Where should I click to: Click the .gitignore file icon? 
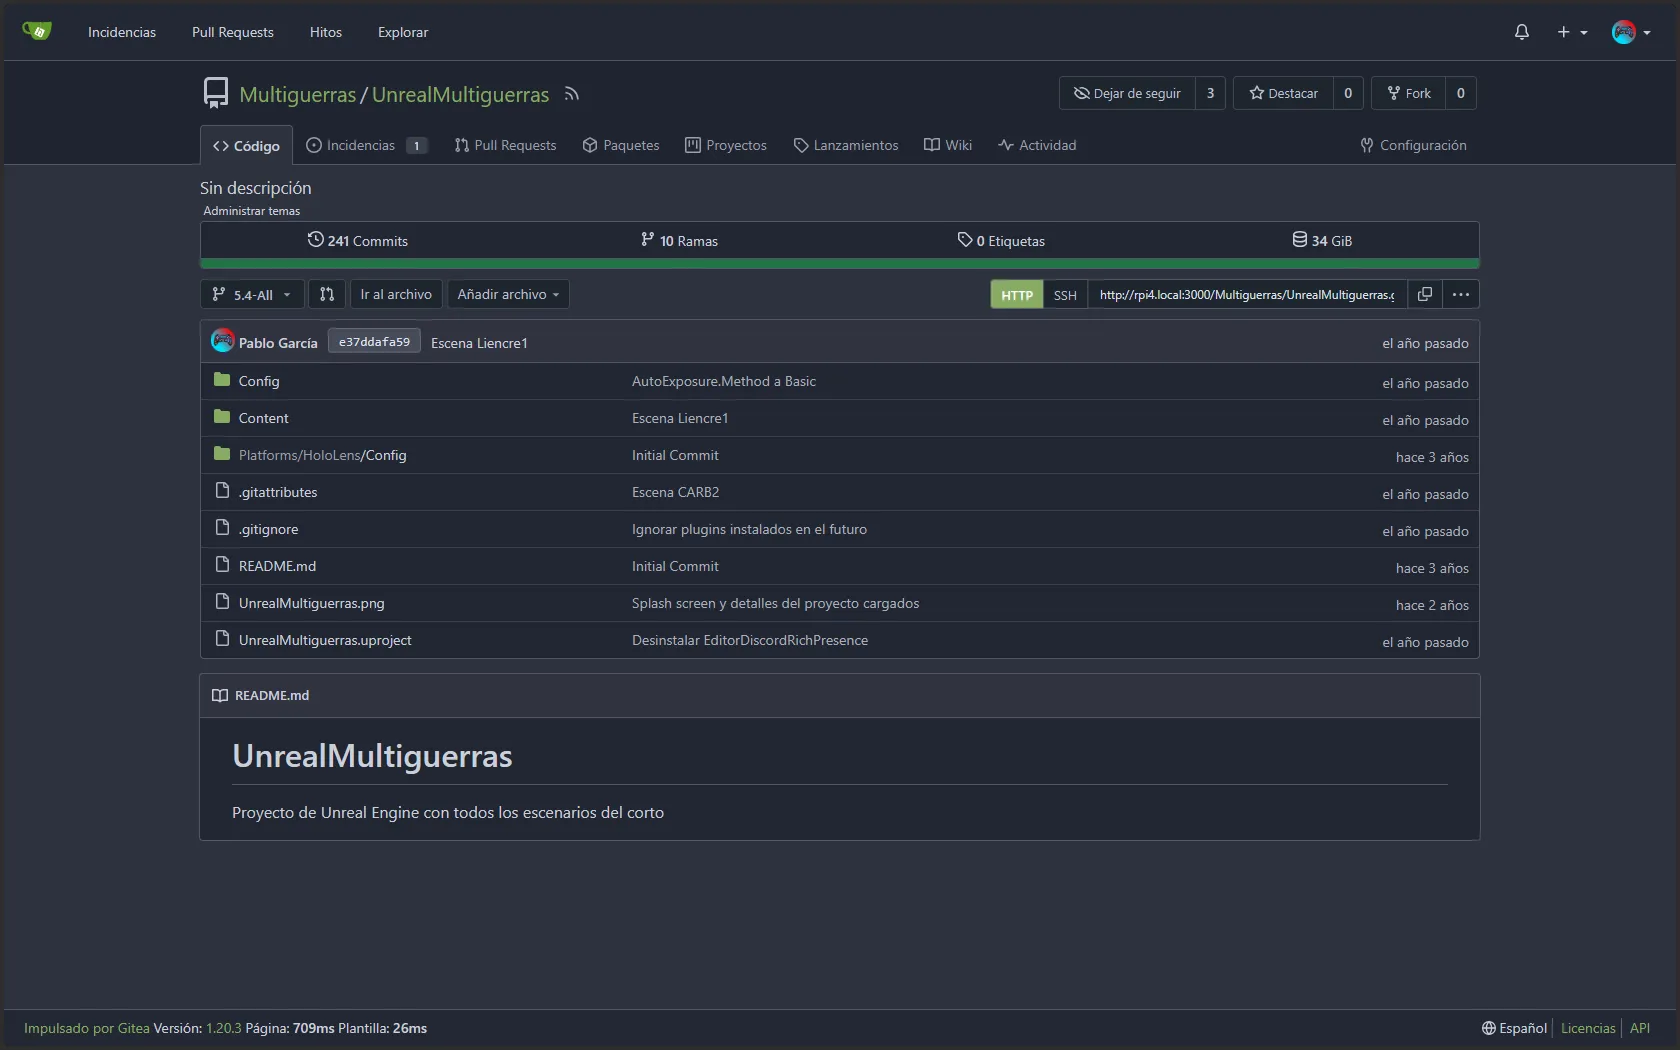(222, 528)
